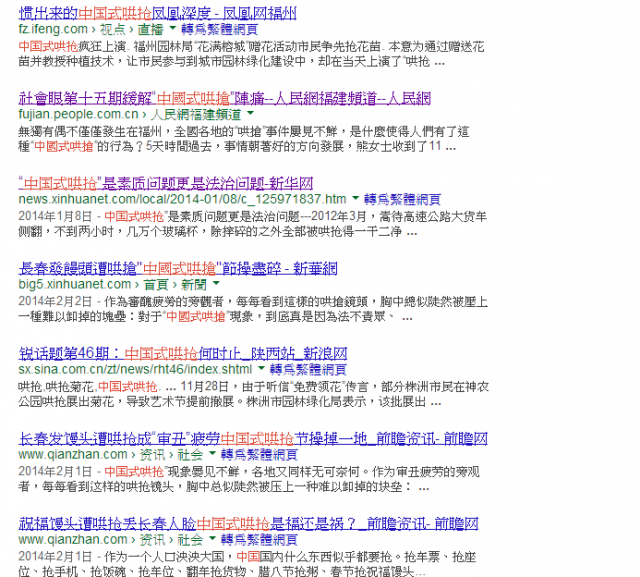Click 轉為繁體網頁 for the fz.ifeng.com result
This screenshot has height=577, width=640.
[x=220, y=29]
